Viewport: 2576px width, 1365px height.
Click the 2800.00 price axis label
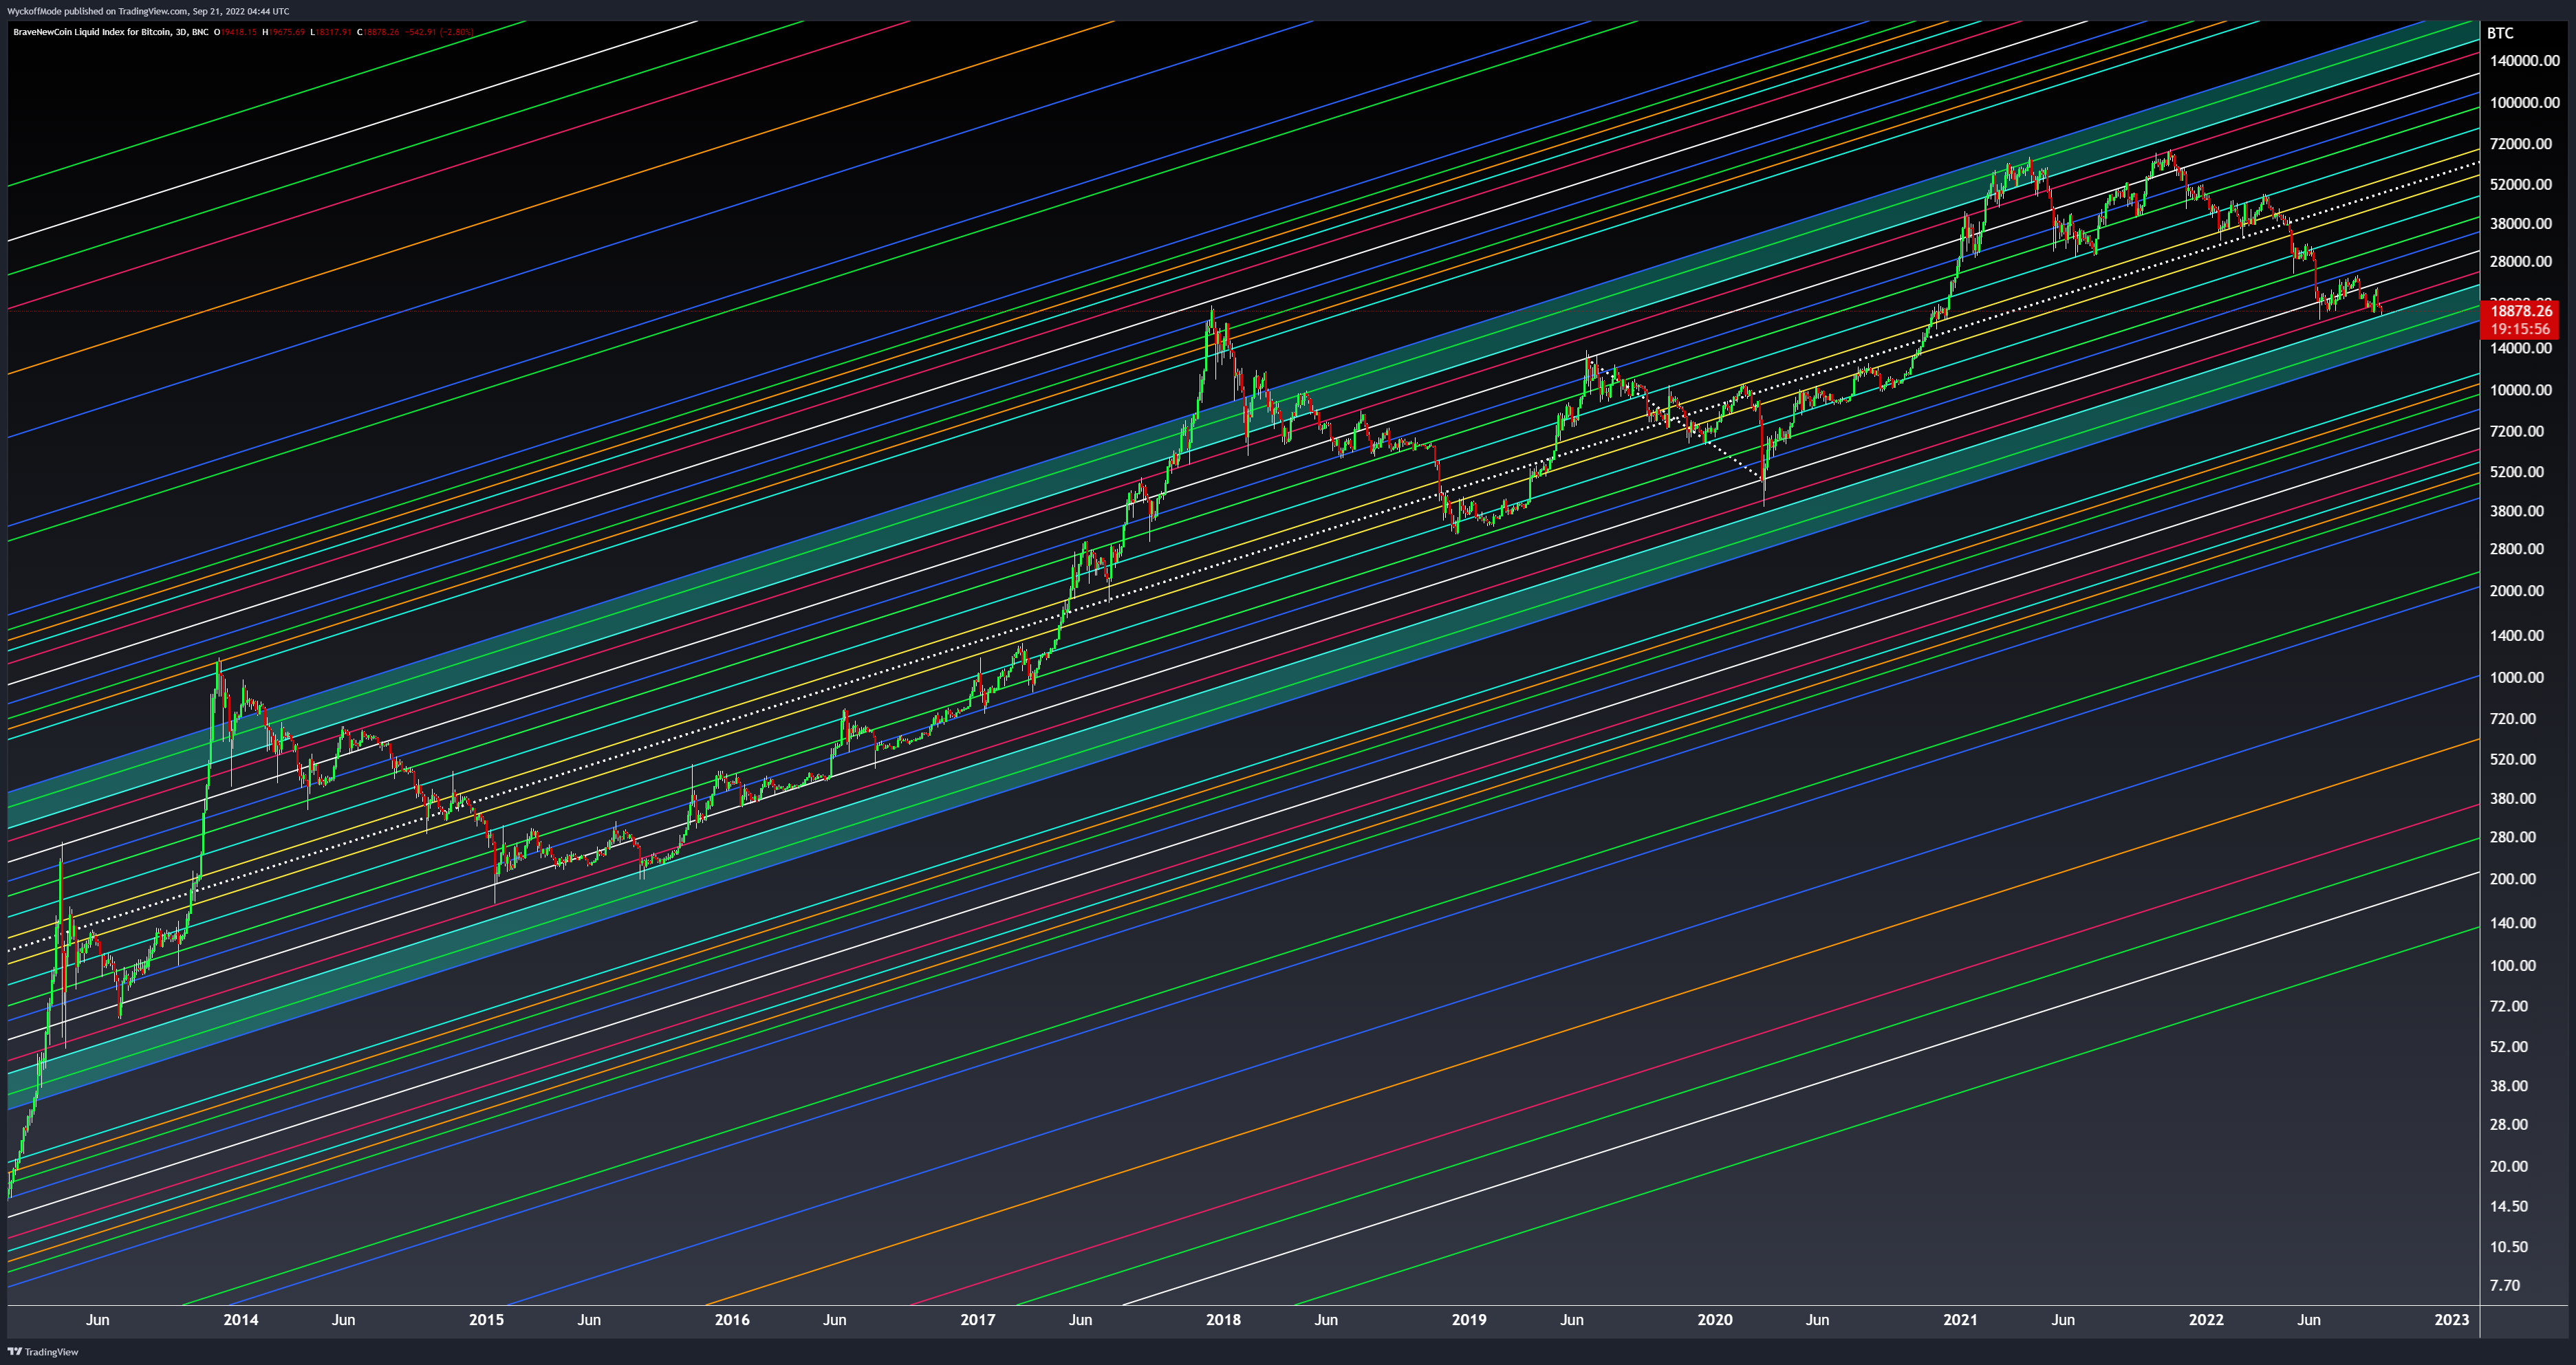(2517, 549)
